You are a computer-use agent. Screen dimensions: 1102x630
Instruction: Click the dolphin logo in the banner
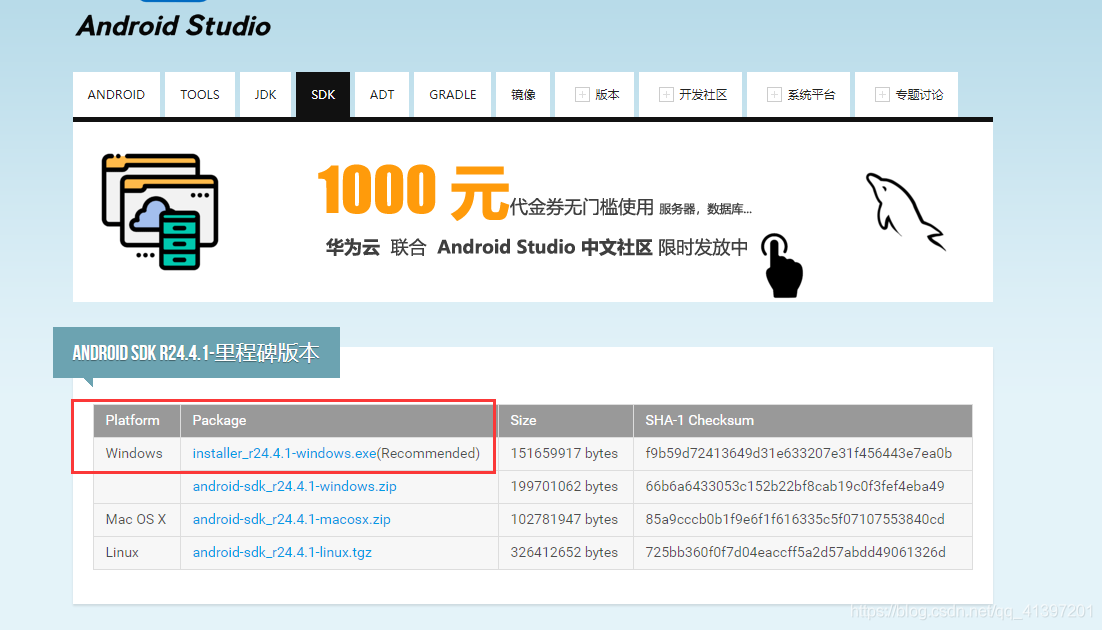[905, 212]
